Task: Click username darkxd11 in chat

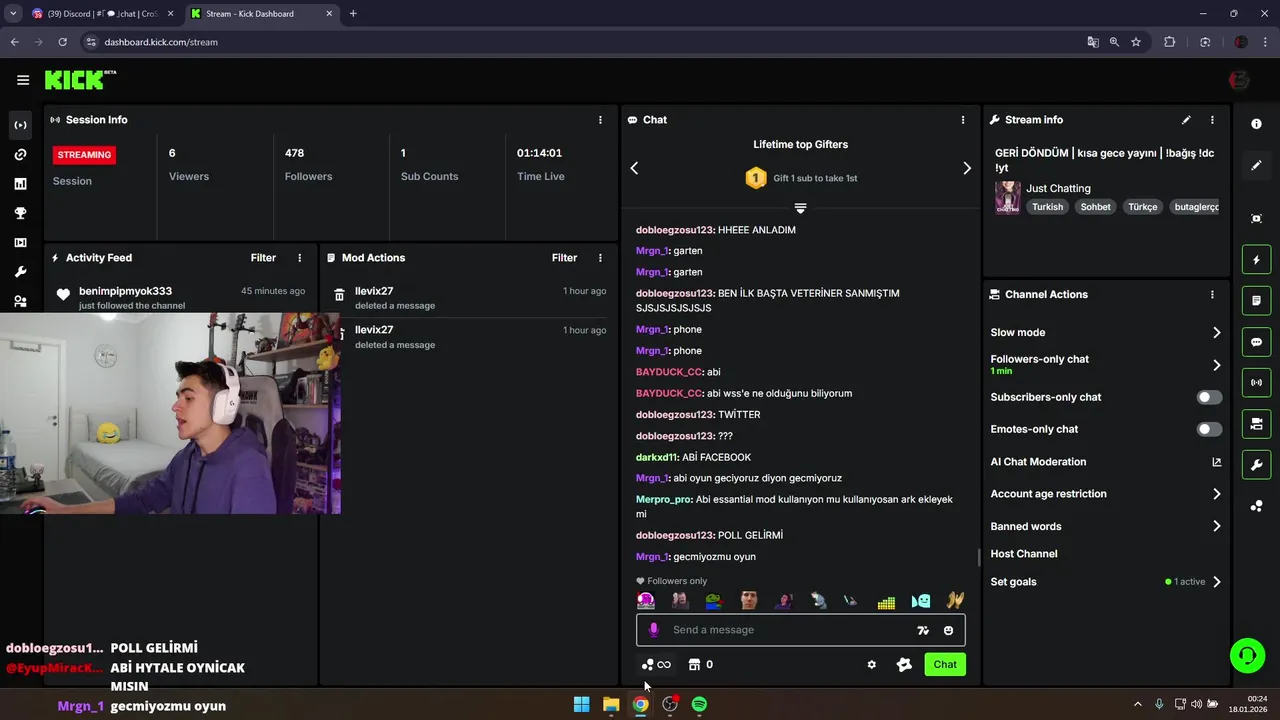Action: (x=656, y=457)
